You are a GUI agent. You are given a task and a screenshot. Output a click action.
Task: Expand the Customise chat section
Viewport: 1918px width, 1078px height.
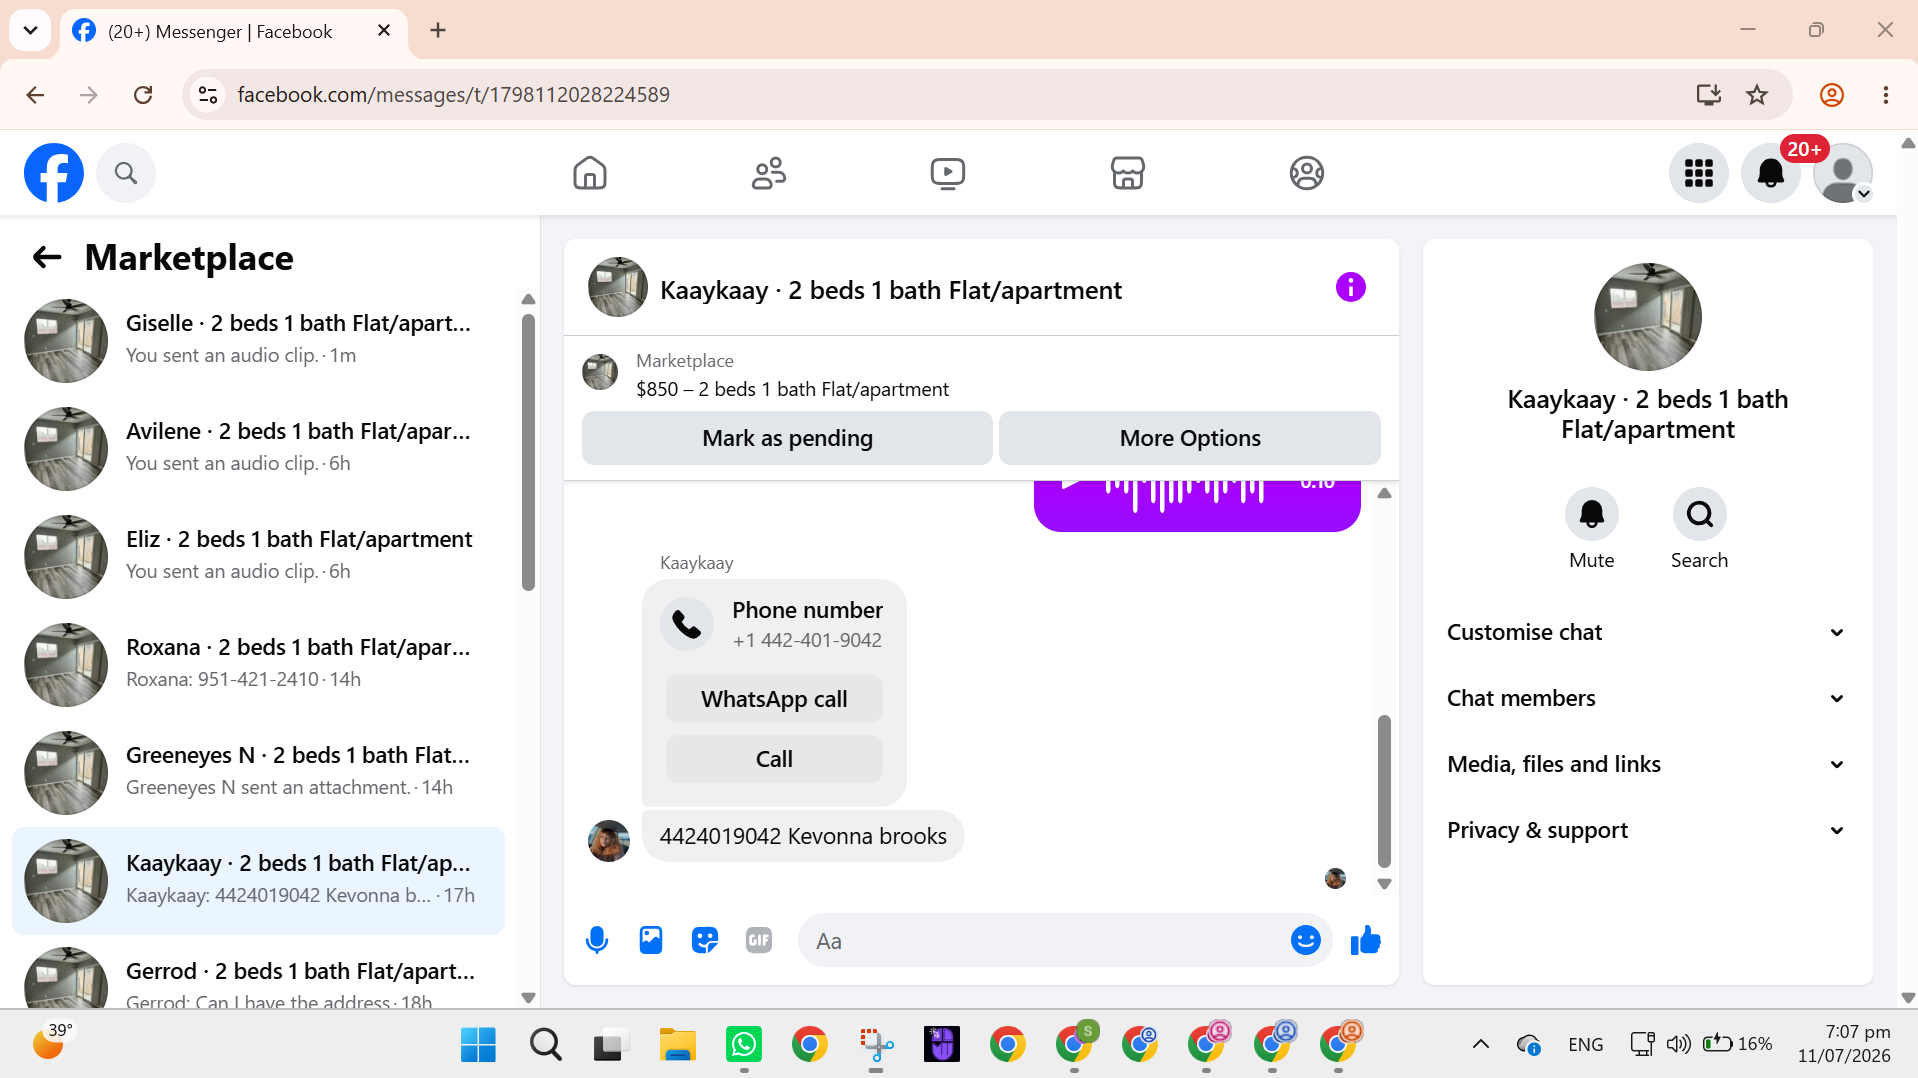pos(1647,632)
